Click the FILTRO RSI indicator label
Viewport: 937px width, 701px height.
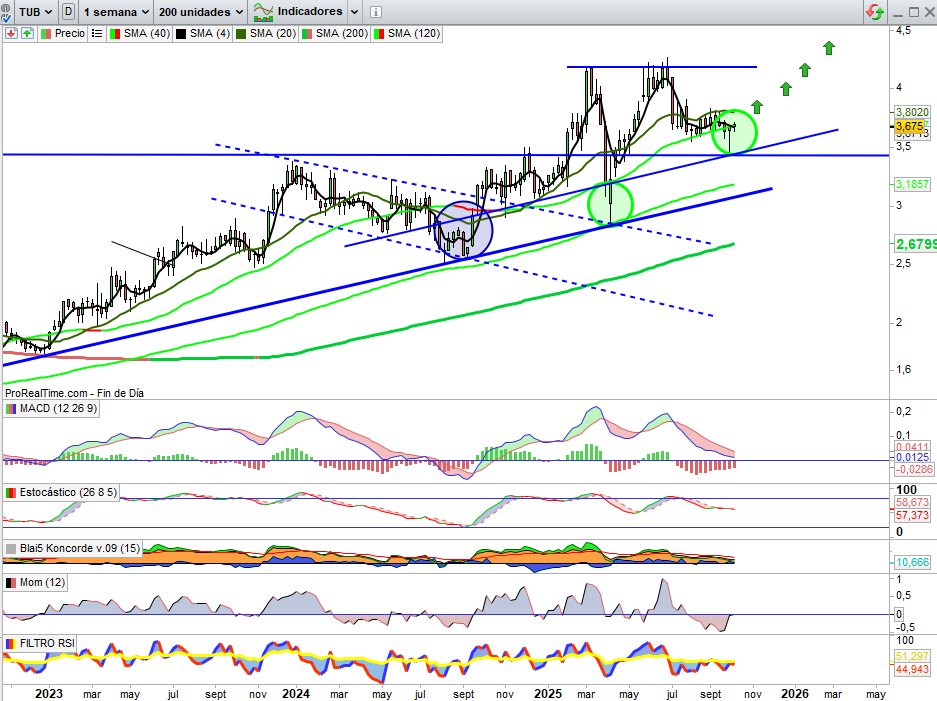(45, 643)
